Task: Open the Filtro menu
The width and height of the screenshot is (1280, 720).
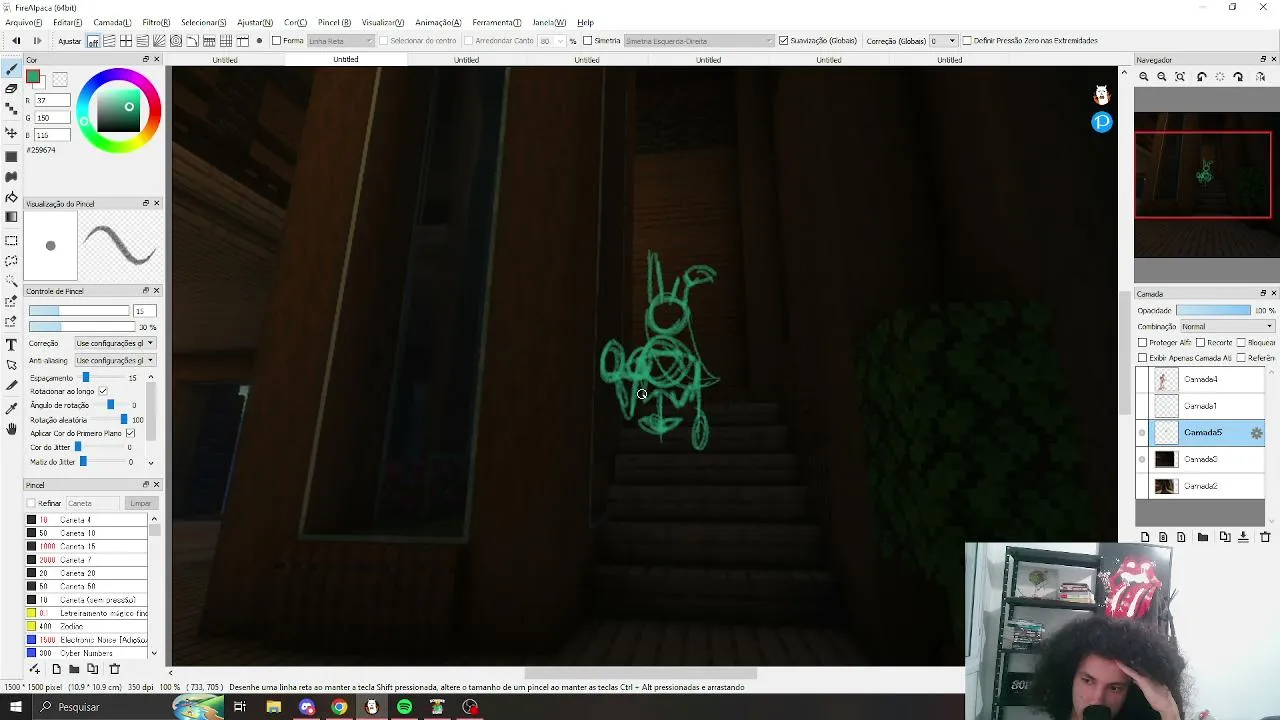Action: click(156, 22)
